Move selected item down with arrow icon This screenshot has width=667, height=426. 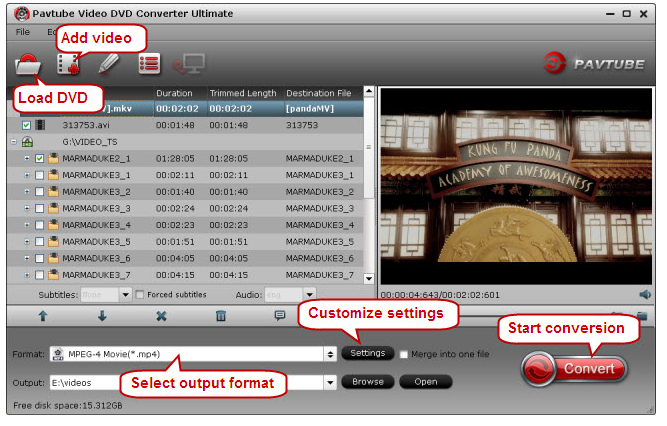102,316
